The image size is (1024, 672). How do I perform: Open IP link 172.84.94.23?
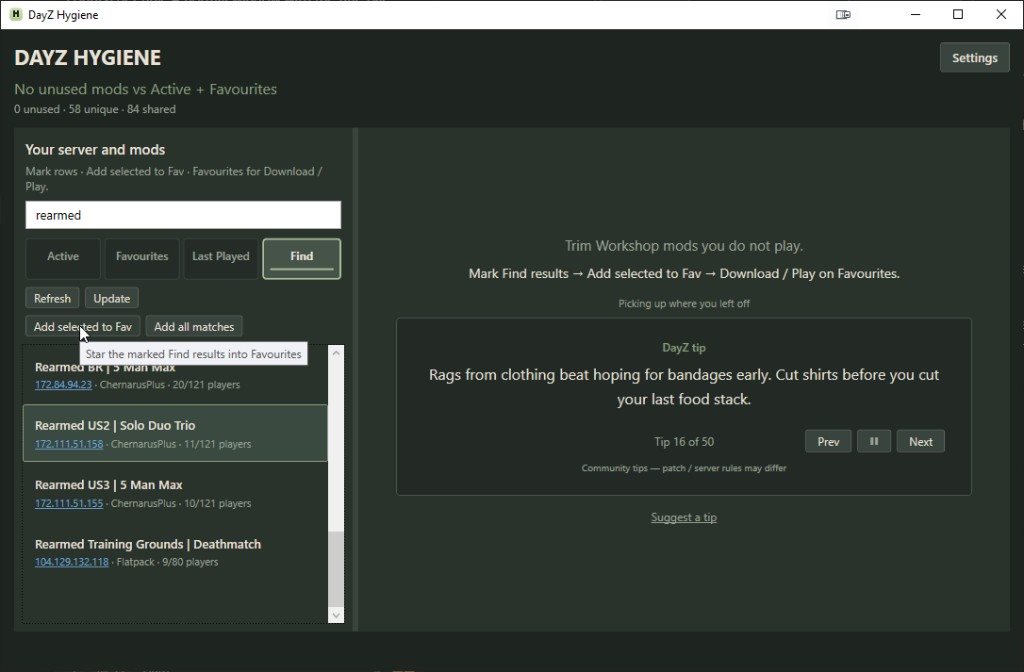click(x=63, y=385)
